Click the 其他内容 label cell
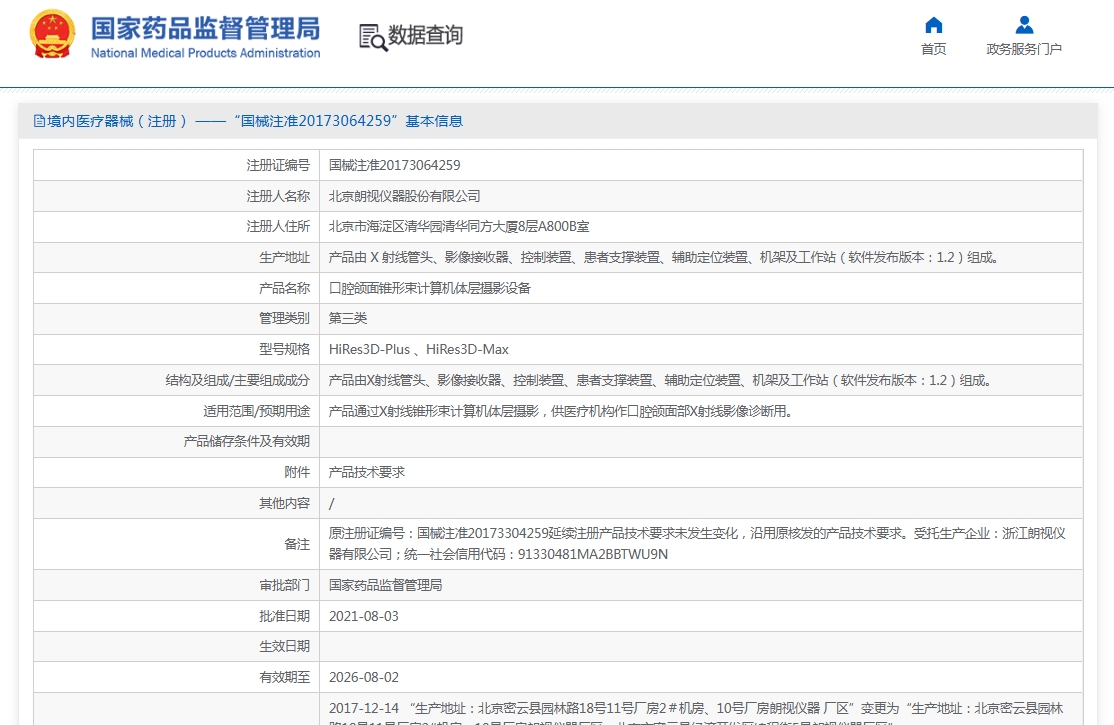This screenshot has height=725, width=1114. point(176,503)
